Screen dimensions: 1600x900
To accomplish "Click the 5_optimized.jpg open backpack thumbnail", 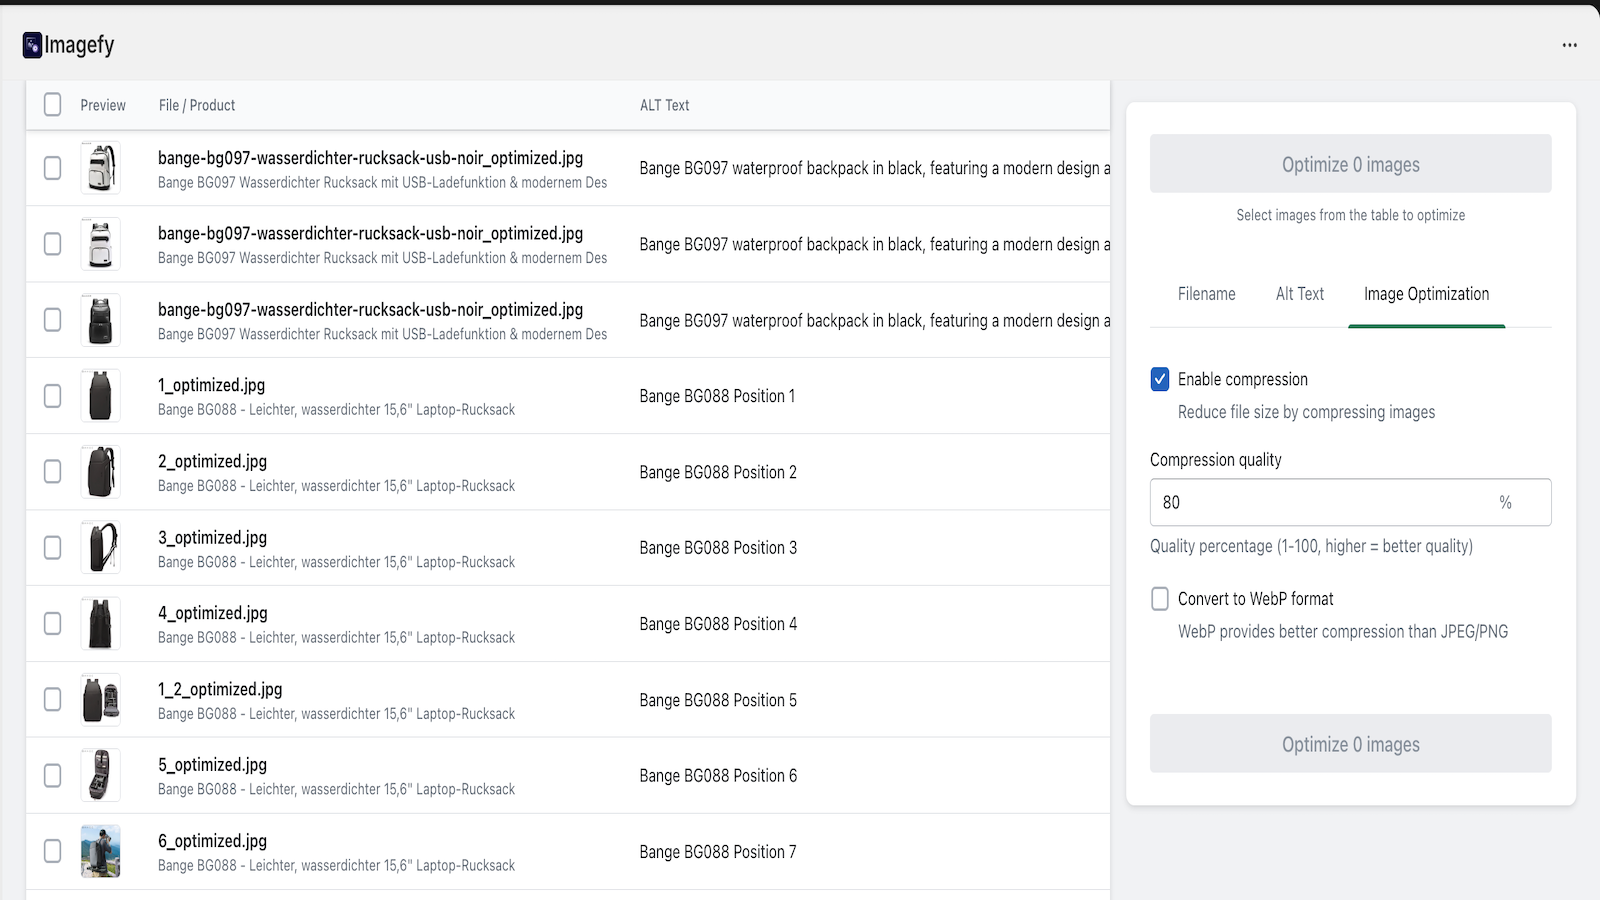I will coord(100,775).
